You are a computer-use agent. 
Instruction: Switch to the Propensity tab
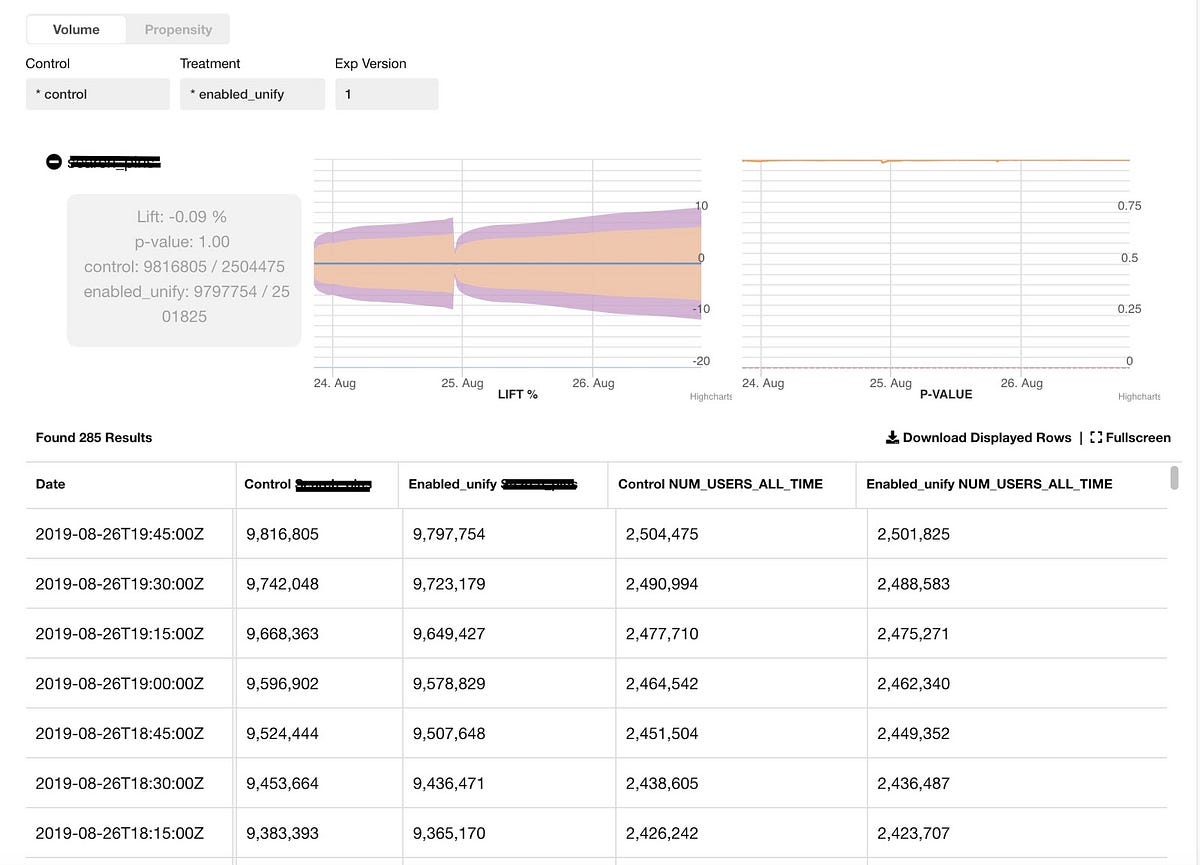177,29
